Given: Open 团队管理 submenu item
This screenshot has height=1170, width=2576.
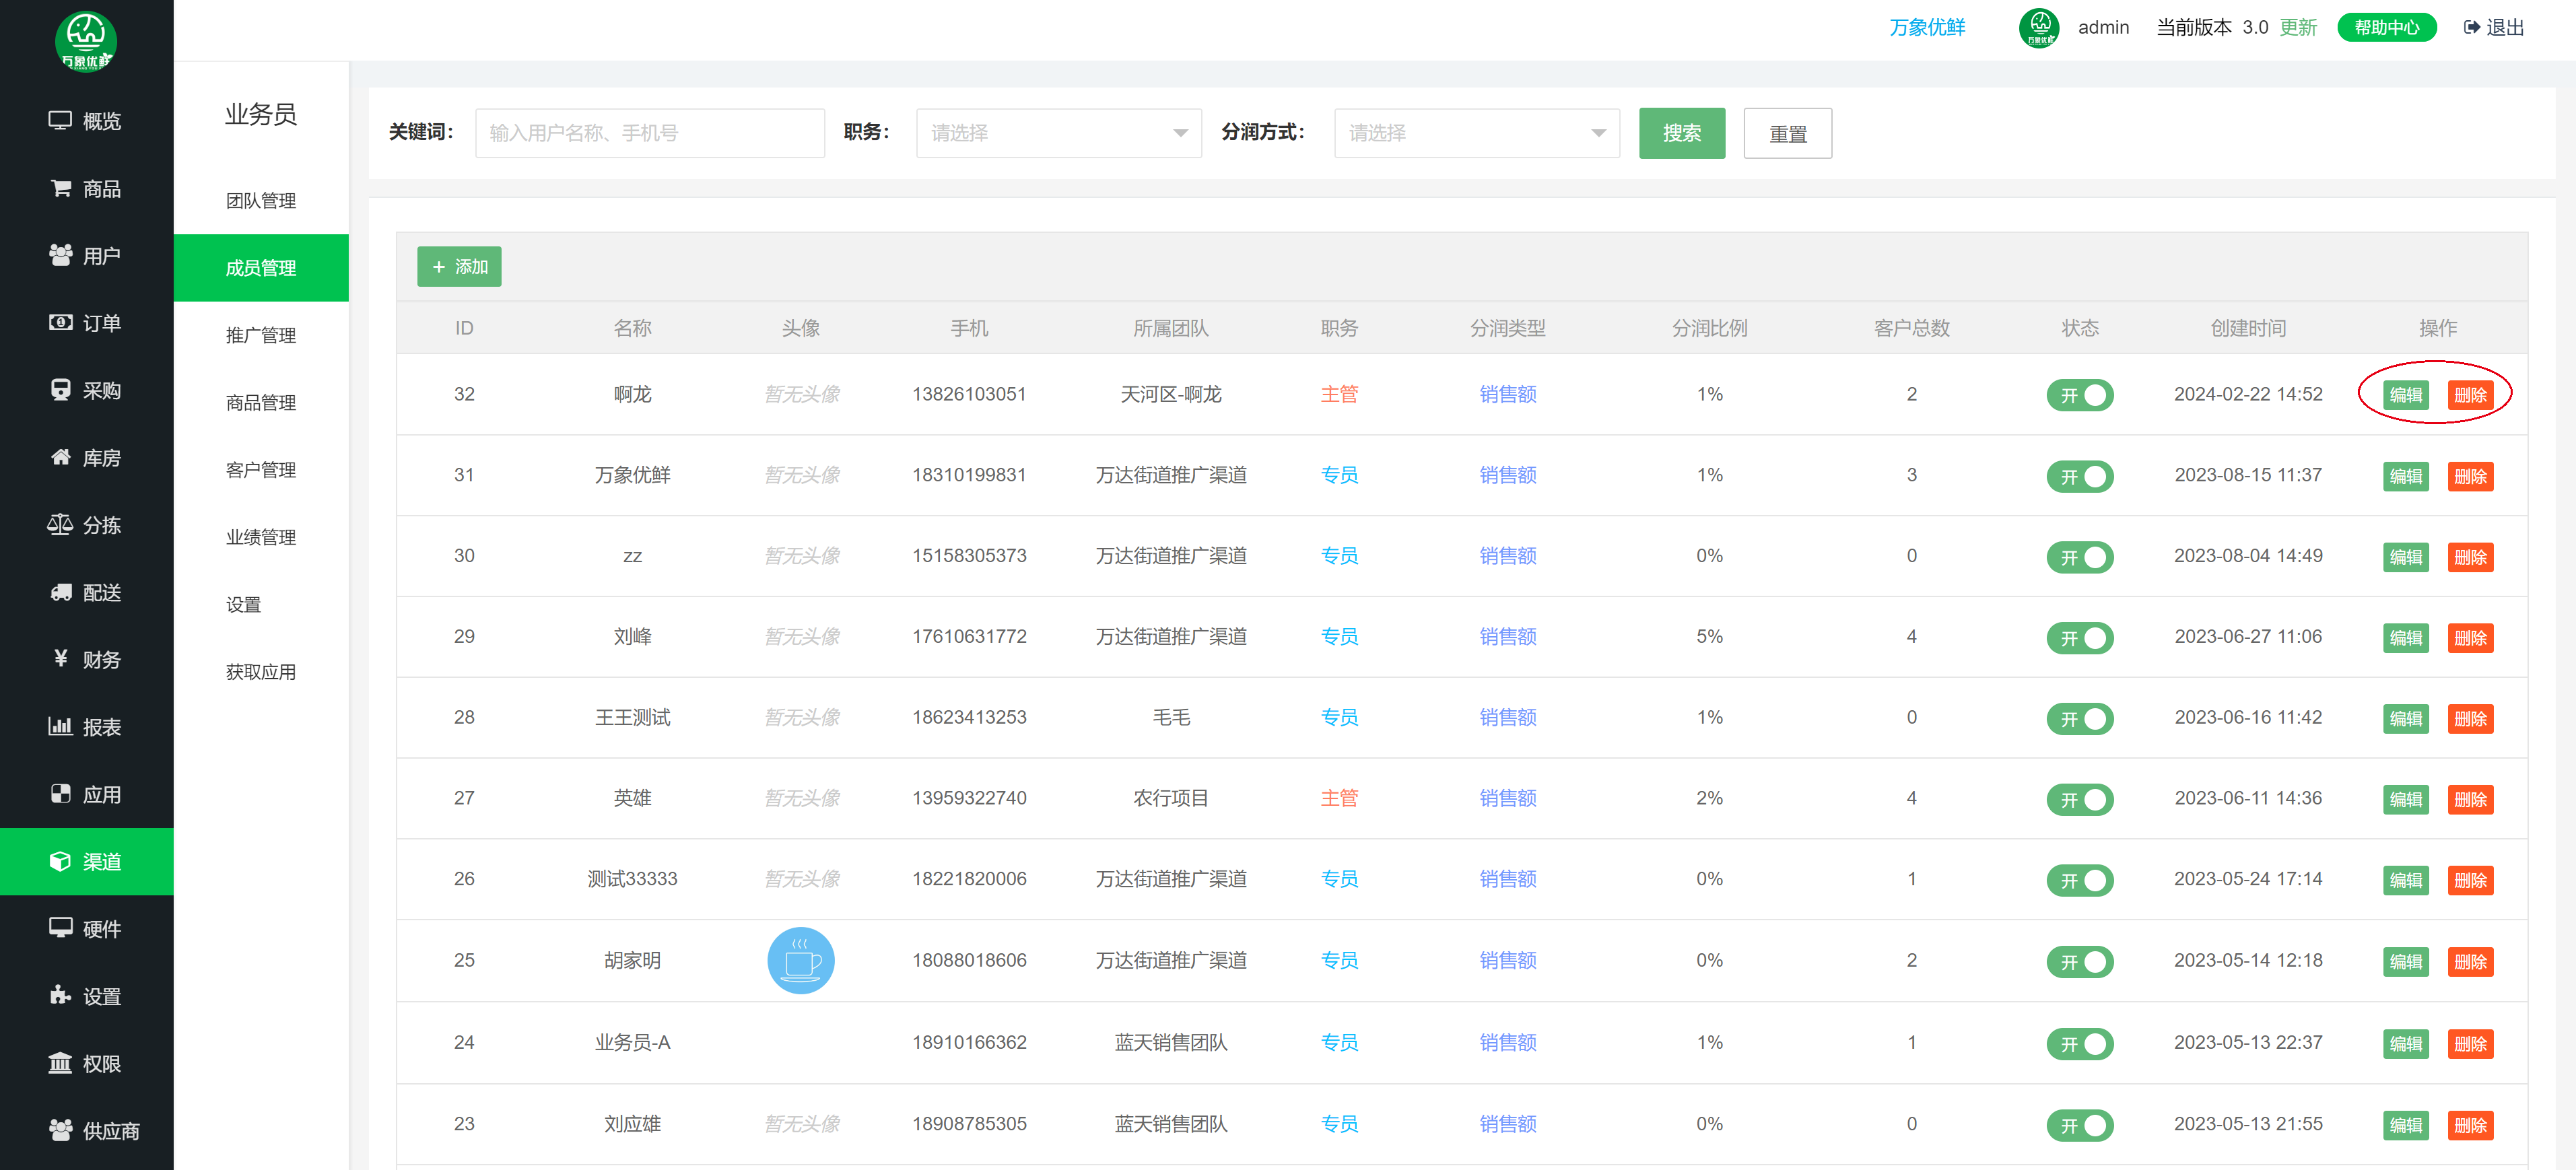Looking at the screenshot, I should pos(260,201).
